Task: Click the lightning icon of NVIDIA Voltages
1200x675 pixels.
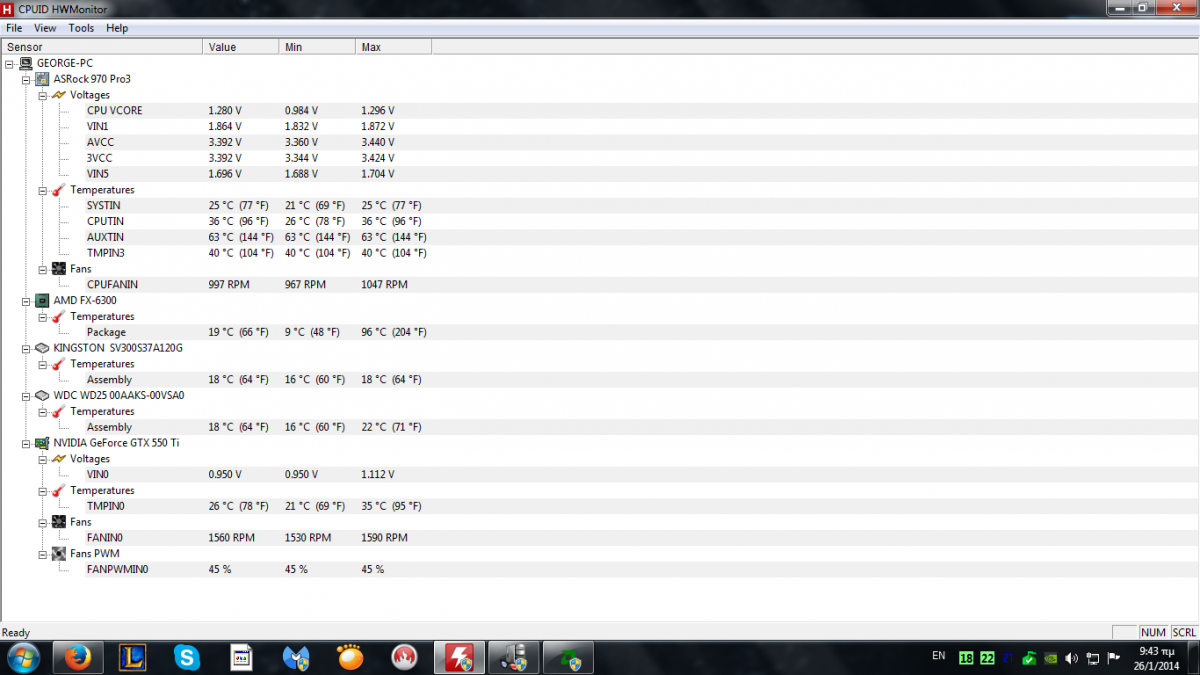Action: [x=58, y=459]
